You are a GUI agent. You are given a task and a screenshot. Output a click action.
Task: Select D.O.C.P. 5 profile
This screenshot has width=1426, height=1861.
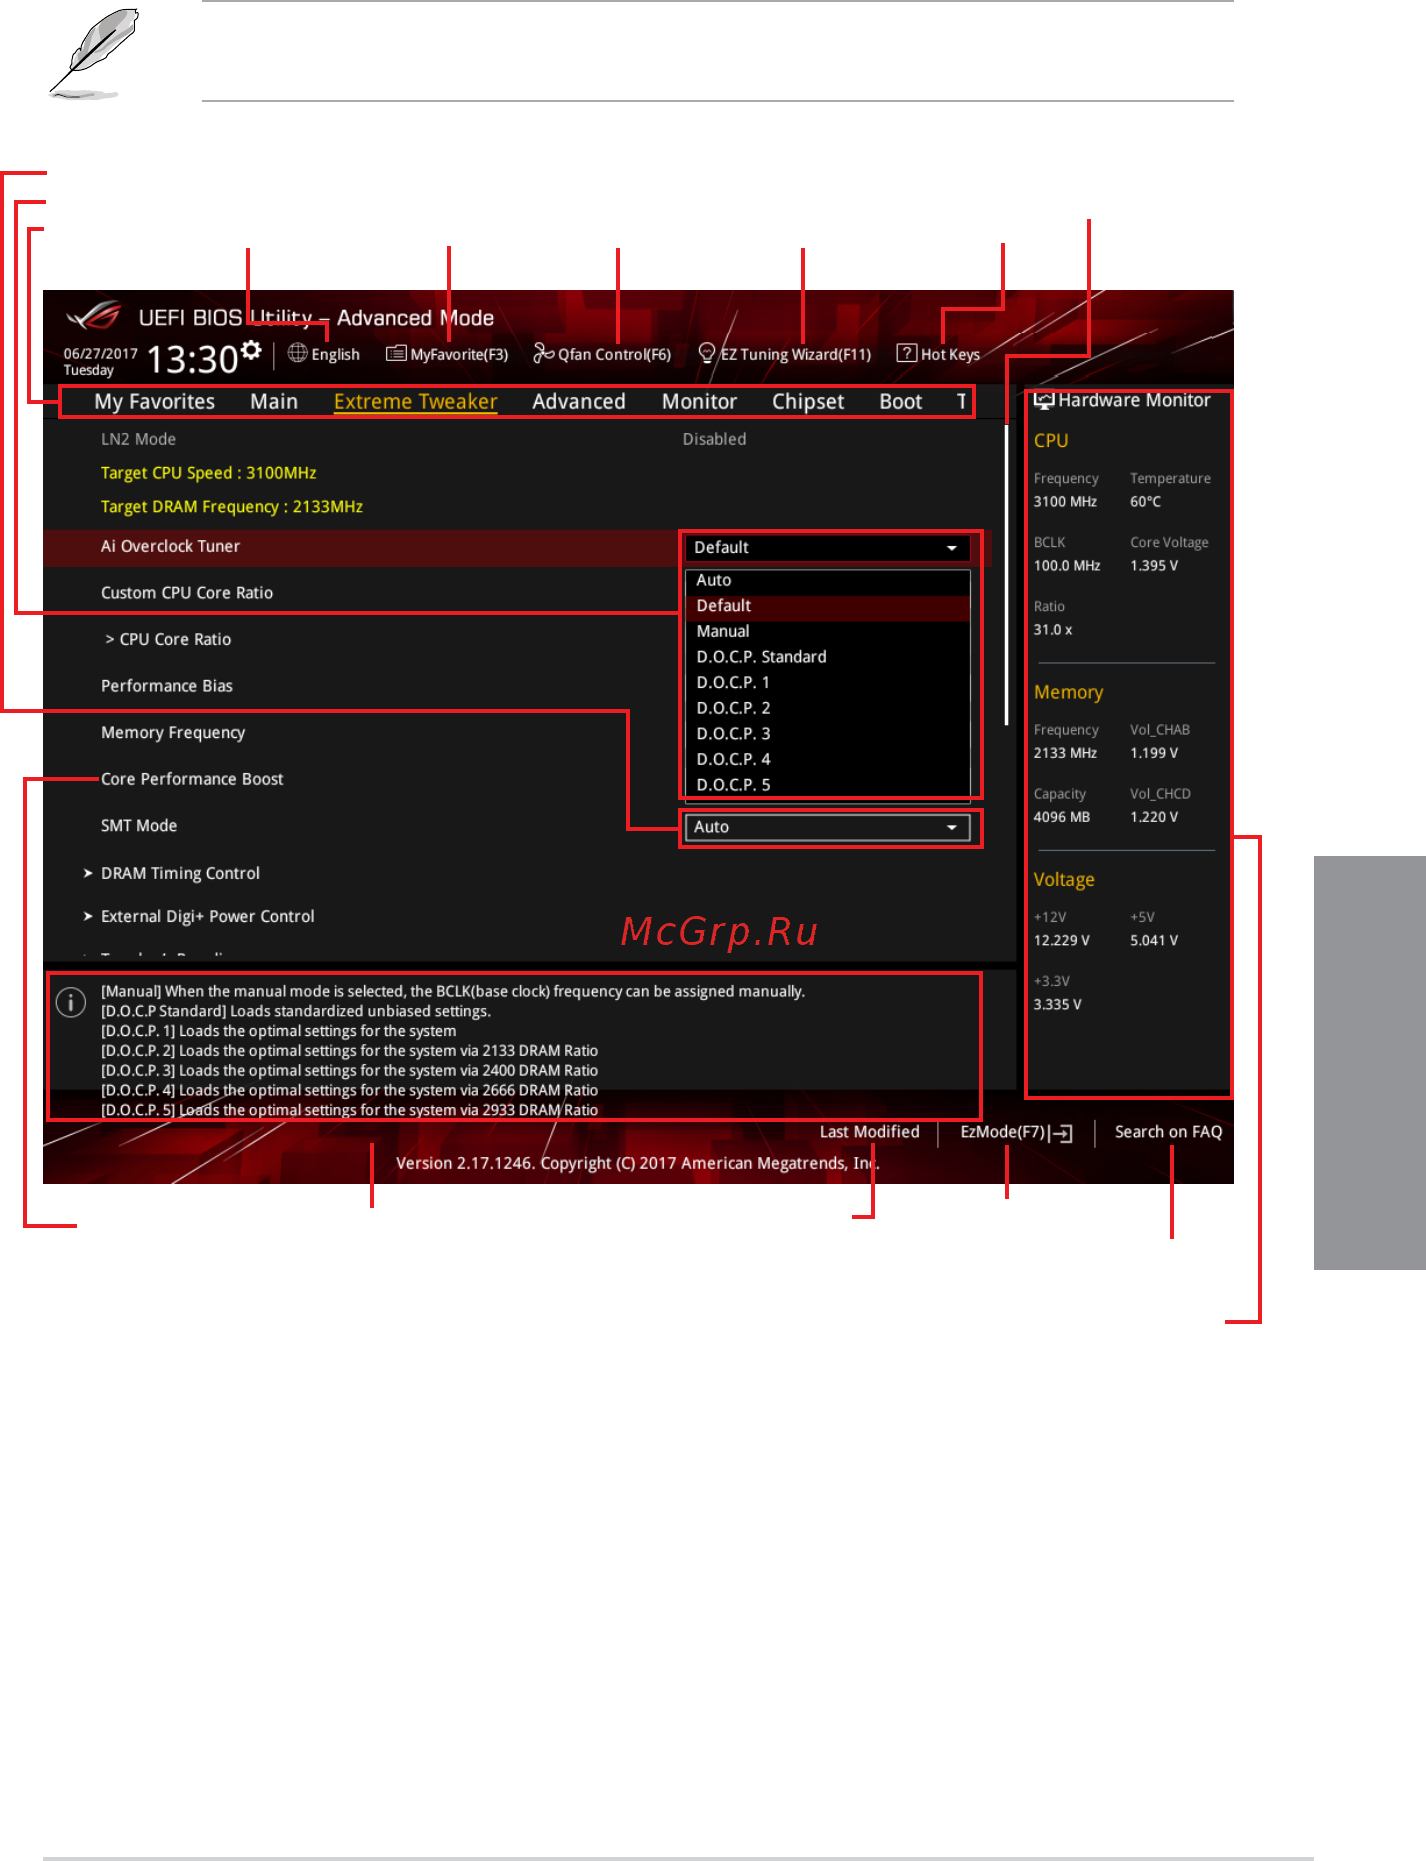[x=827, y=785]
